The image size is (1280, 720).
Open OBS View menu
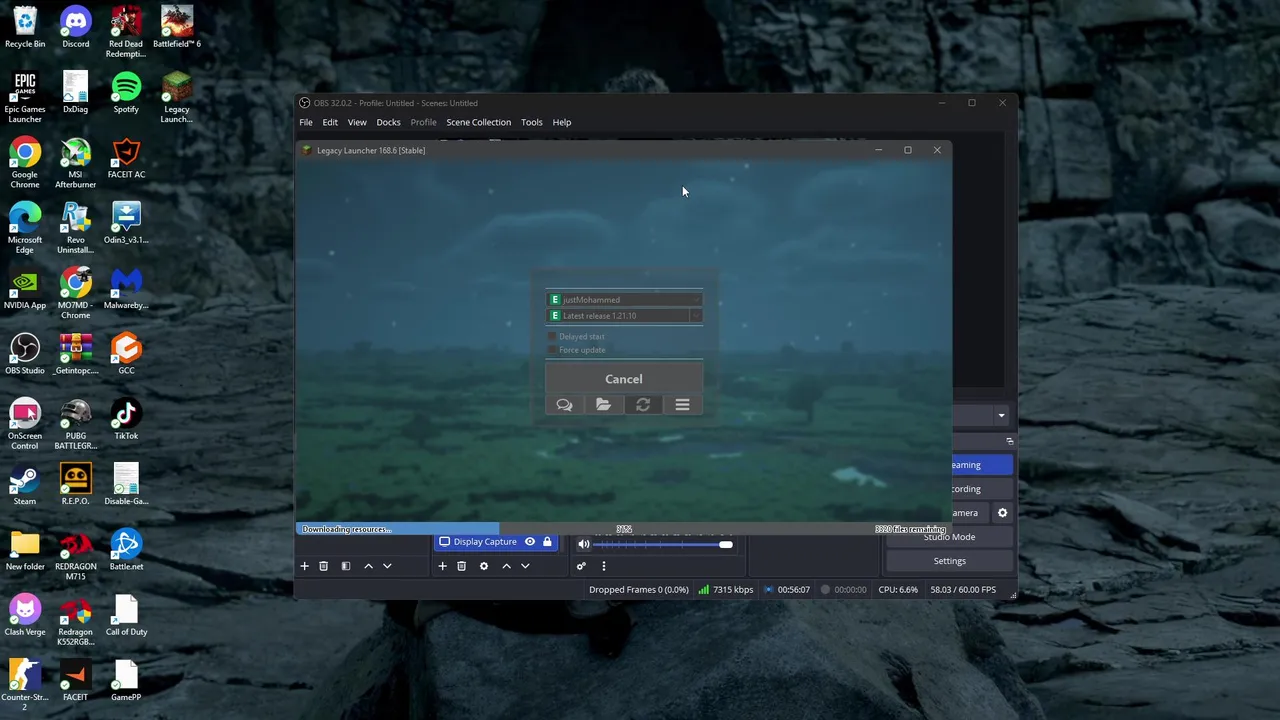point(357,122)
